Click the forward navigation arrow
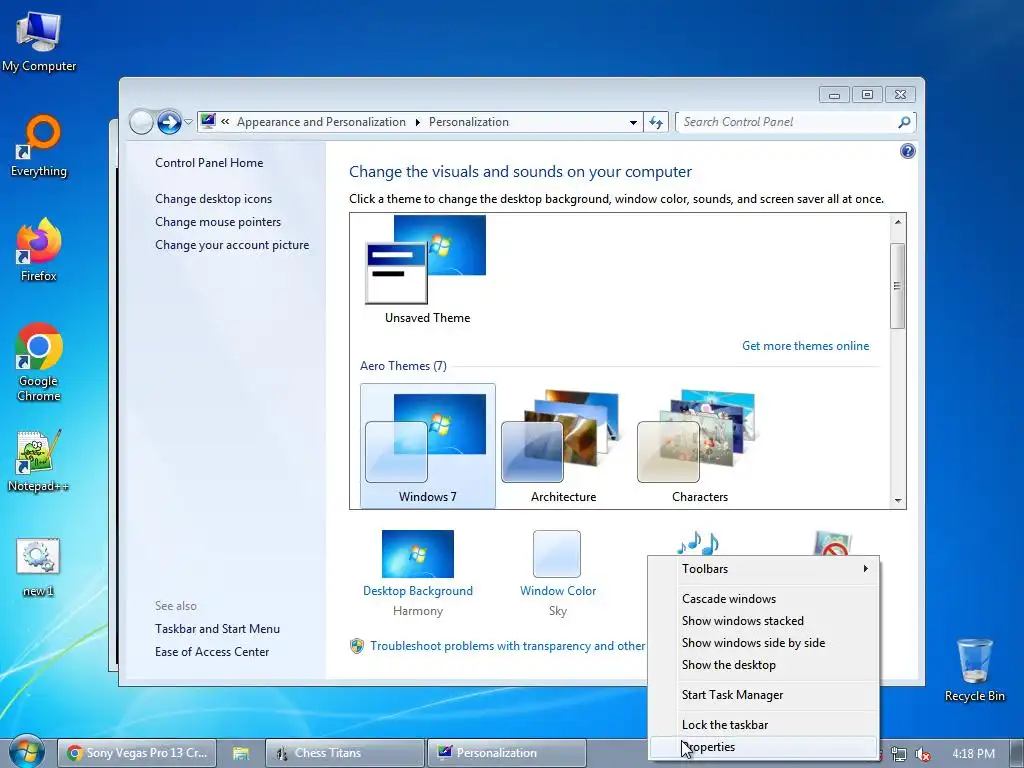This screenshot has height=768, width=1024. coord(169,121)
